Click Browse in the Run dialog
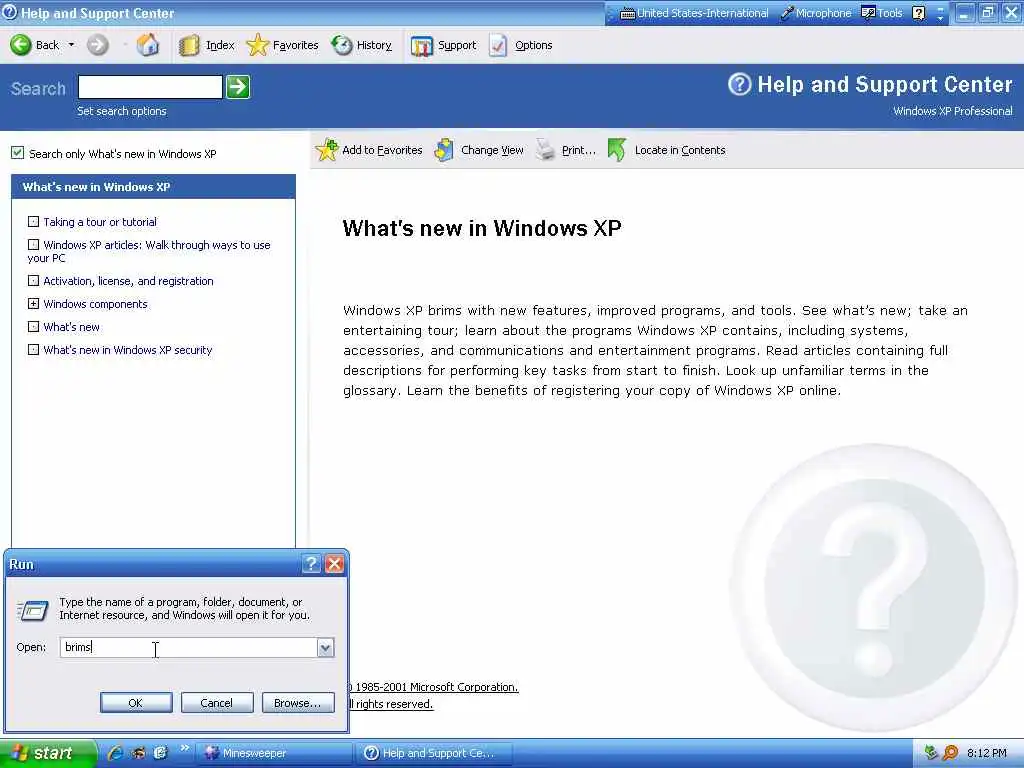The width and height of the screenshot is (1024, 768). [x=298, y=703]
